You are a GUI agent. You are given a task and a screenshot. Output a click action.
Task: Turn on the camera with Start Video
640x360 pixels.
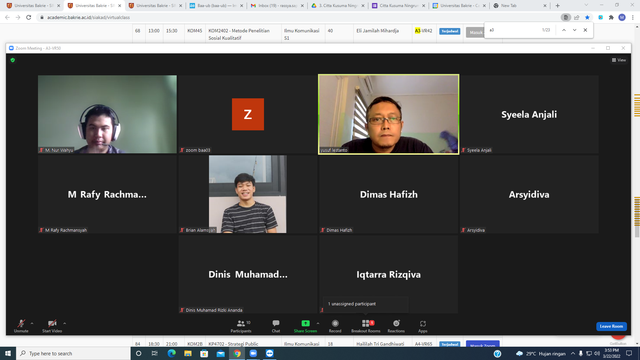pyautogui.click(x=52, y=326)
